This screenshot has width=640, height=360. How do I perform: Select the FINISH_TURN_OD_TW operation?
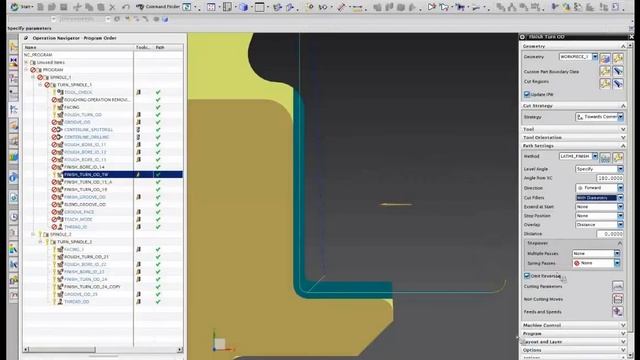[x=86, y=174]
